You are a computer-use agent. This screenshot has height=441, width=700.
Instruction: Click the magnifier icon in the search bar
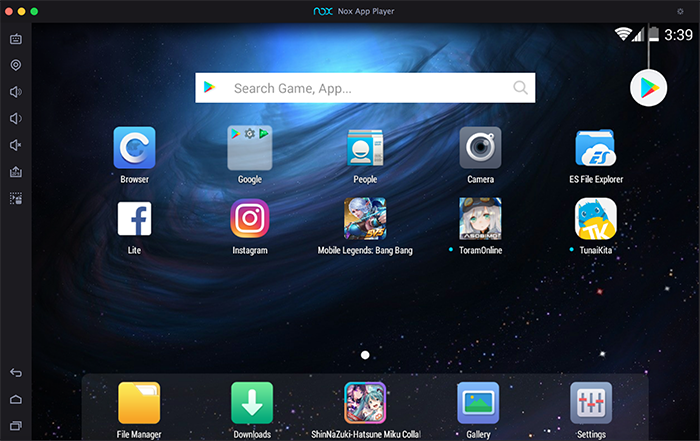coord(520,88)
